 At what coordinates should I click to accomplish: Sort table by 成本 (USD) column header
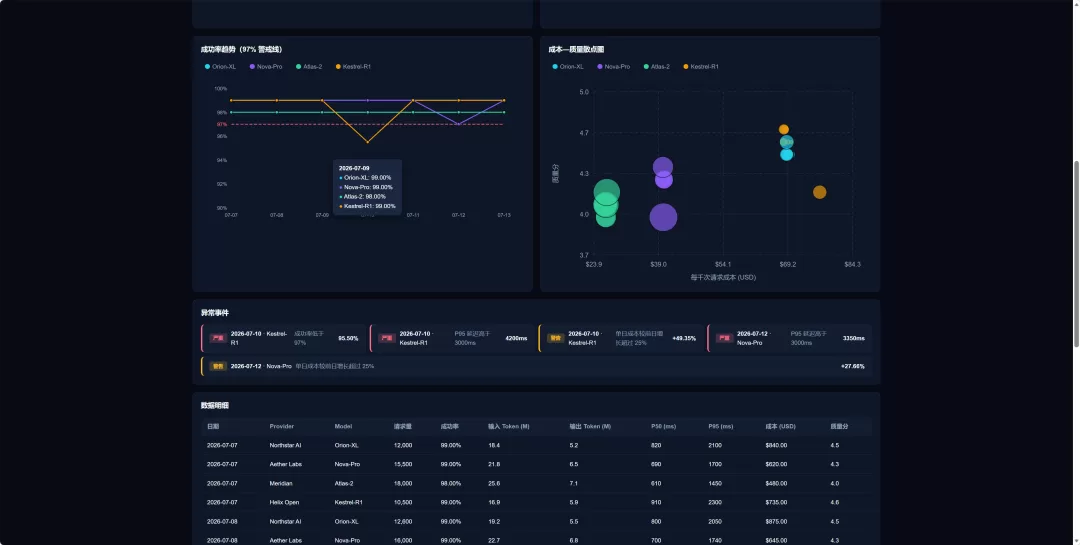780,426
